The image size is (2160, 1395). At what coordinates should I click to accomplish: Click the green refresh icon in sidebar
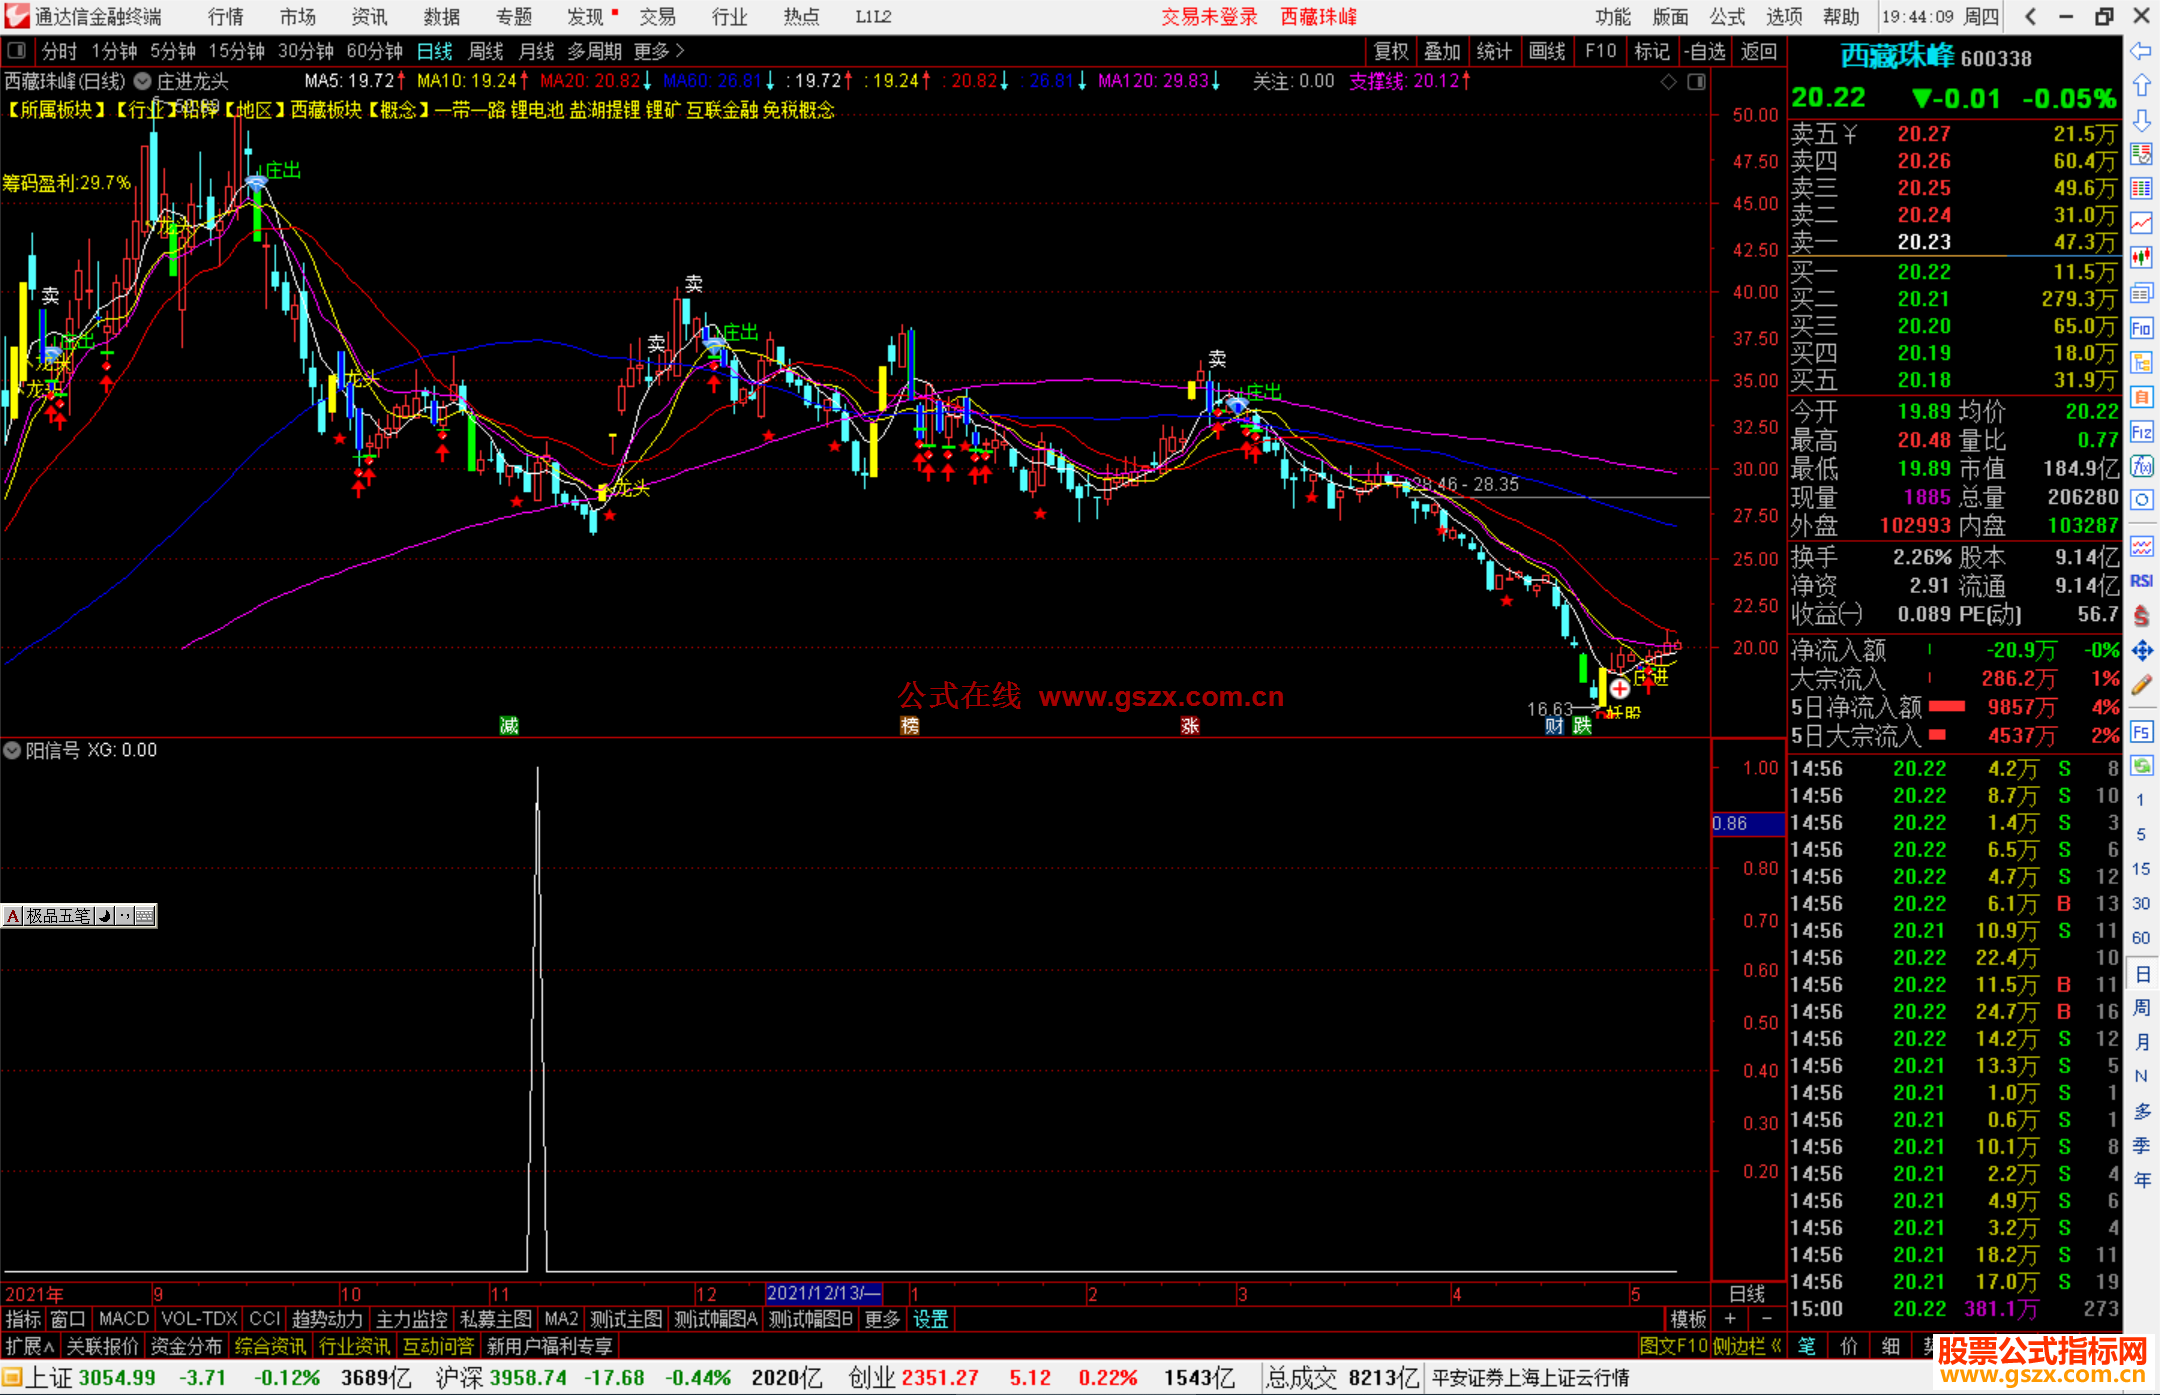(2141, 766)
